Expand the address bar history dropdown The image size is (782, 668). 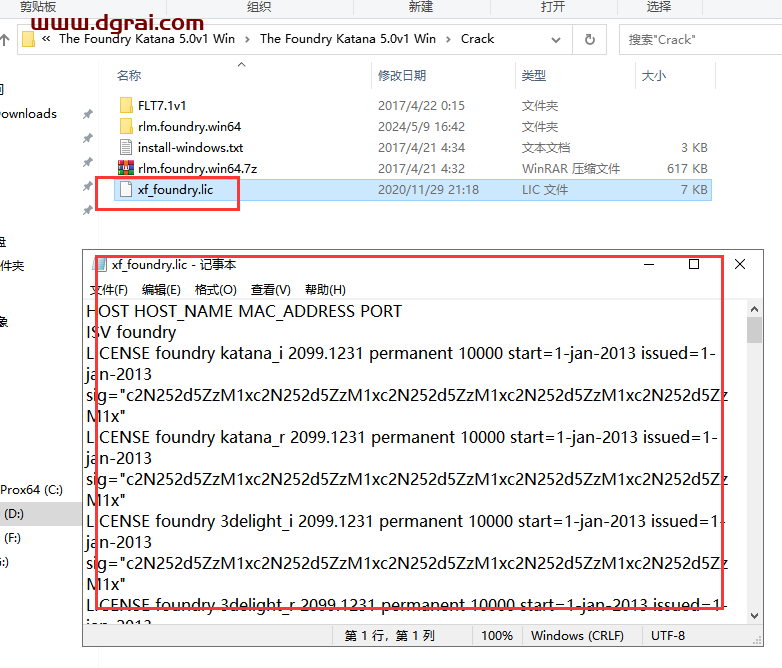point(556,40)
